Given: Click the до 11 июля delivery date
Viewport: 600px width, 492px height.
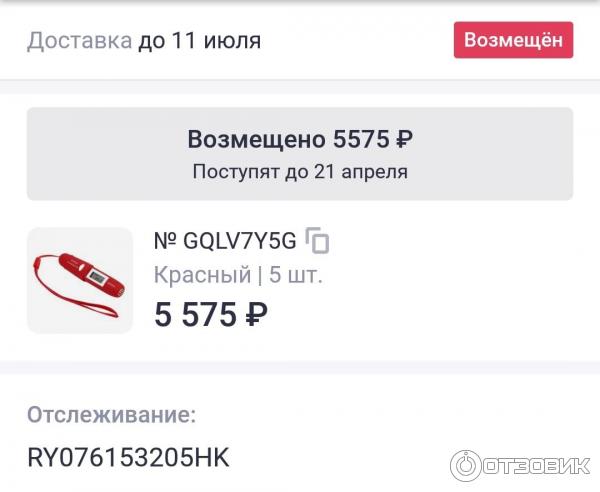Looking at the screenshot, I should 199,41.
